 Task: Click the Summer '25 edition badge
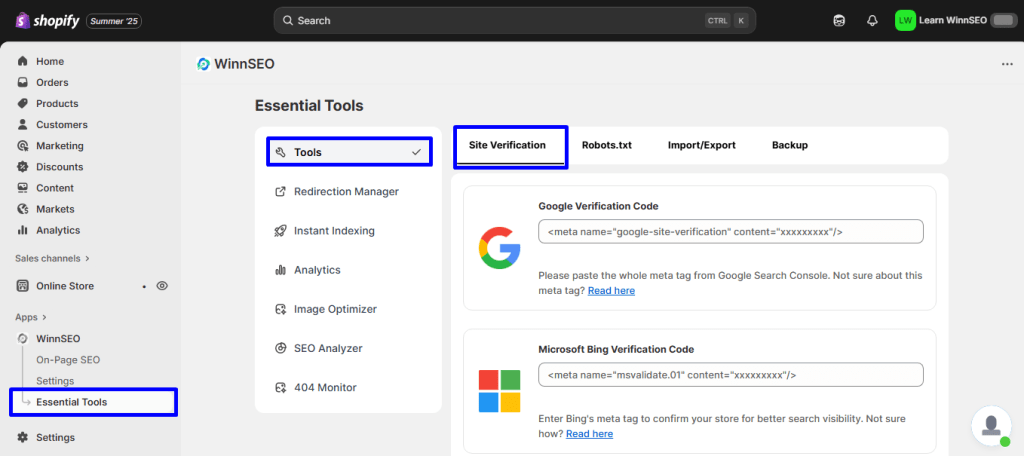click(114, 21)
